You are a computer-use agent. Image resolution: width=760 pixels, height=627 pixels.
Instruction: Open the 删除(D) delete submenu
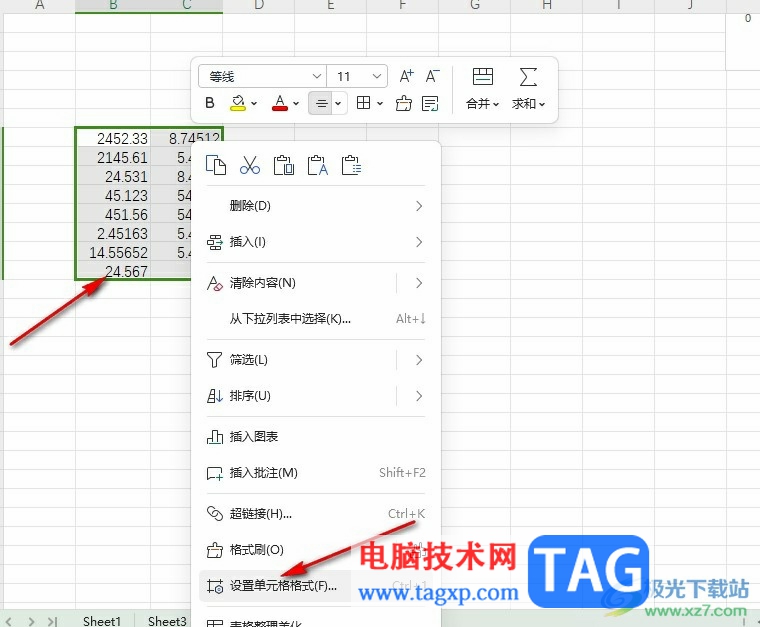coord(316,206)
